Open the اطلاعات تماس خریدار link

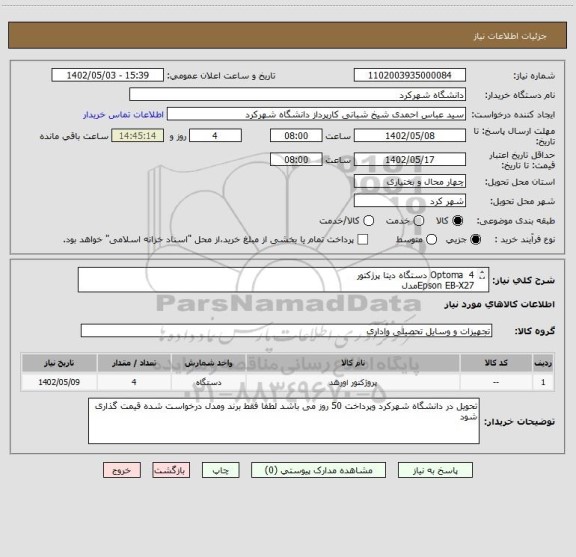[x=123, y=115]
